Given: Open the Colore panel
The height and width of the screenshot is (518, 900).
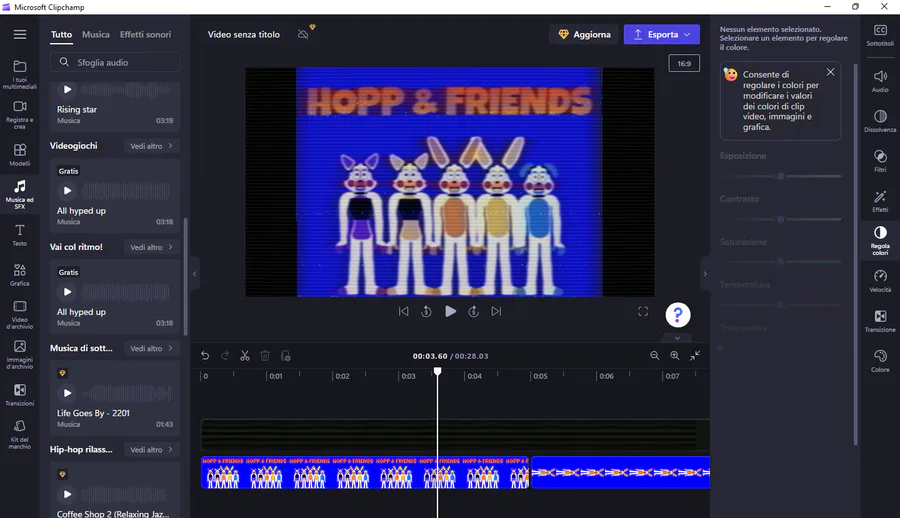Looking at the screenshot, I should coord(880,361).
